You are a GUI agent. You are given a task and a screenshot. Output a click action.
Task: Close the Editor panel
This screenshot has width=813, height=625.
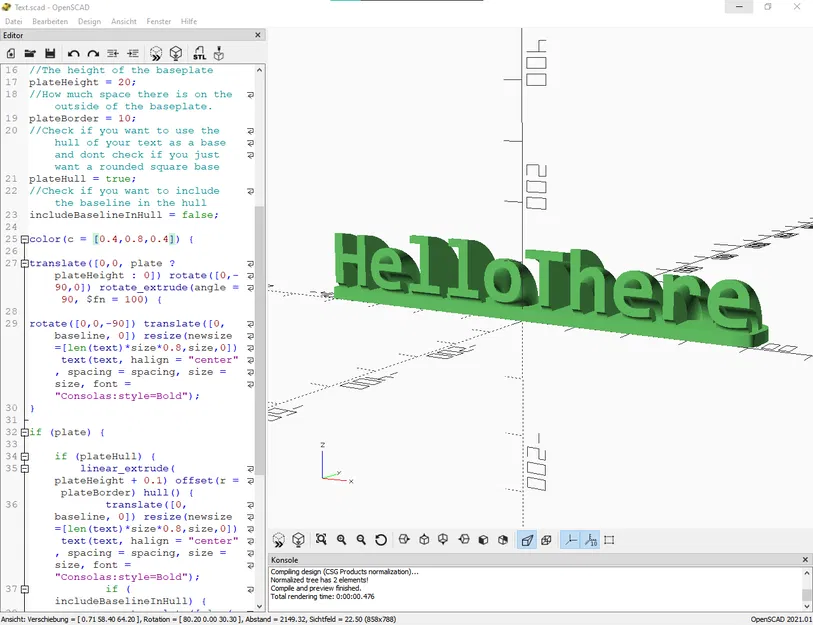256,35
